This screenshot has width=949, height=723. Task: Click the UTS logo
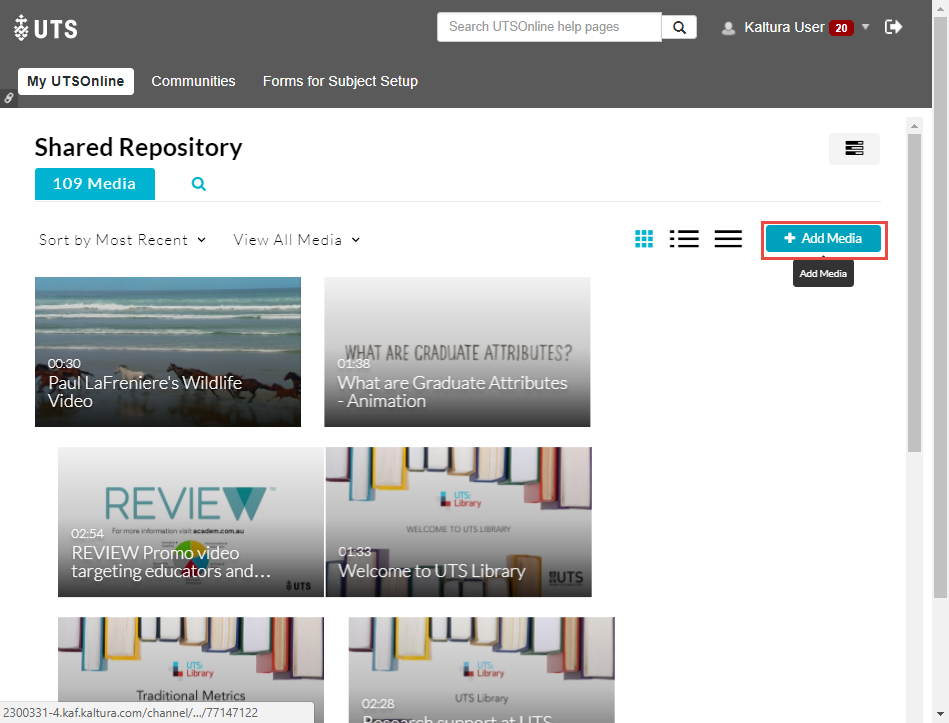point(46,28)
